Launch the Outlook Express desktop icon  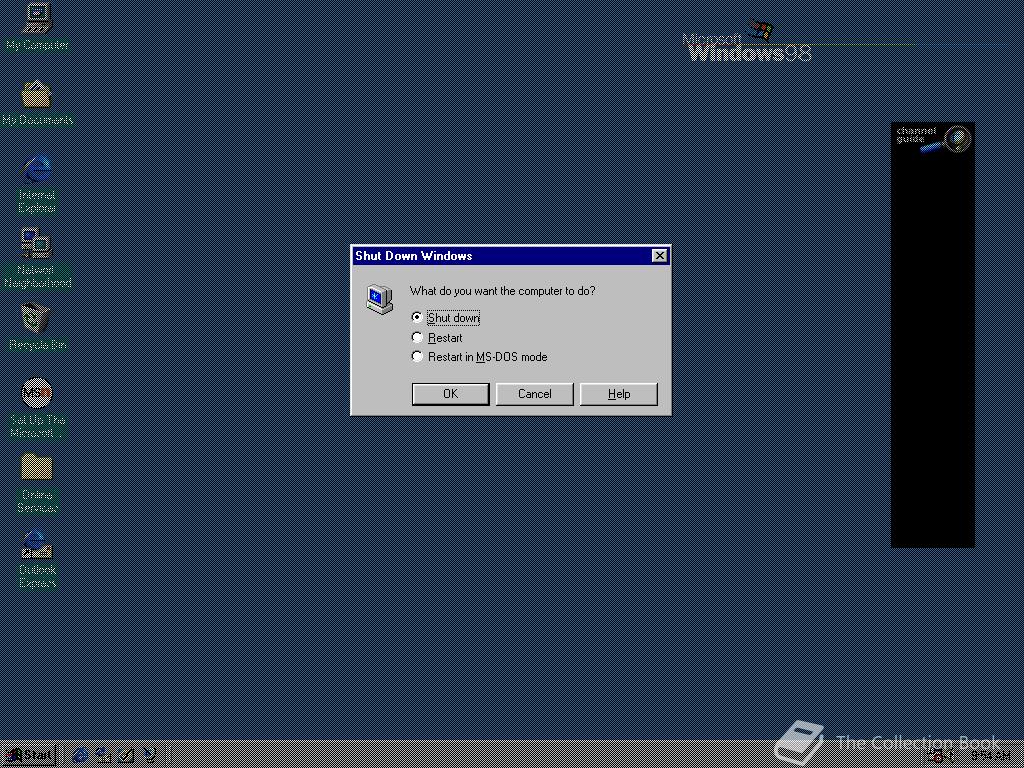pos(37,558)
